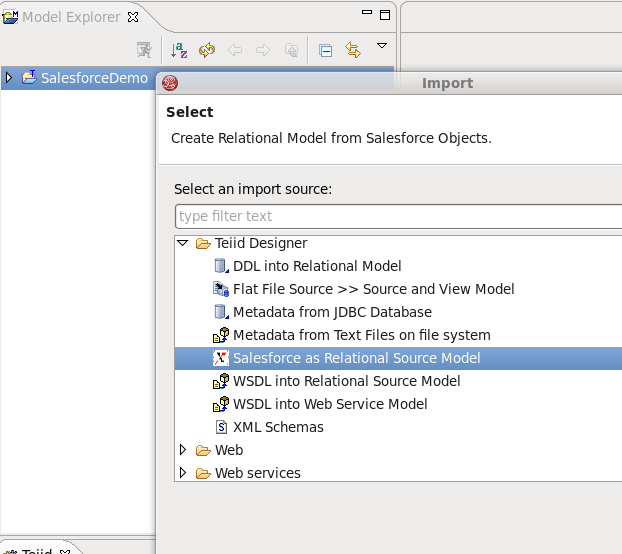Click the sort alphabetically icon in Model Explorer
The height and width of the screenshot is (554, 622).
click(179, 50)
